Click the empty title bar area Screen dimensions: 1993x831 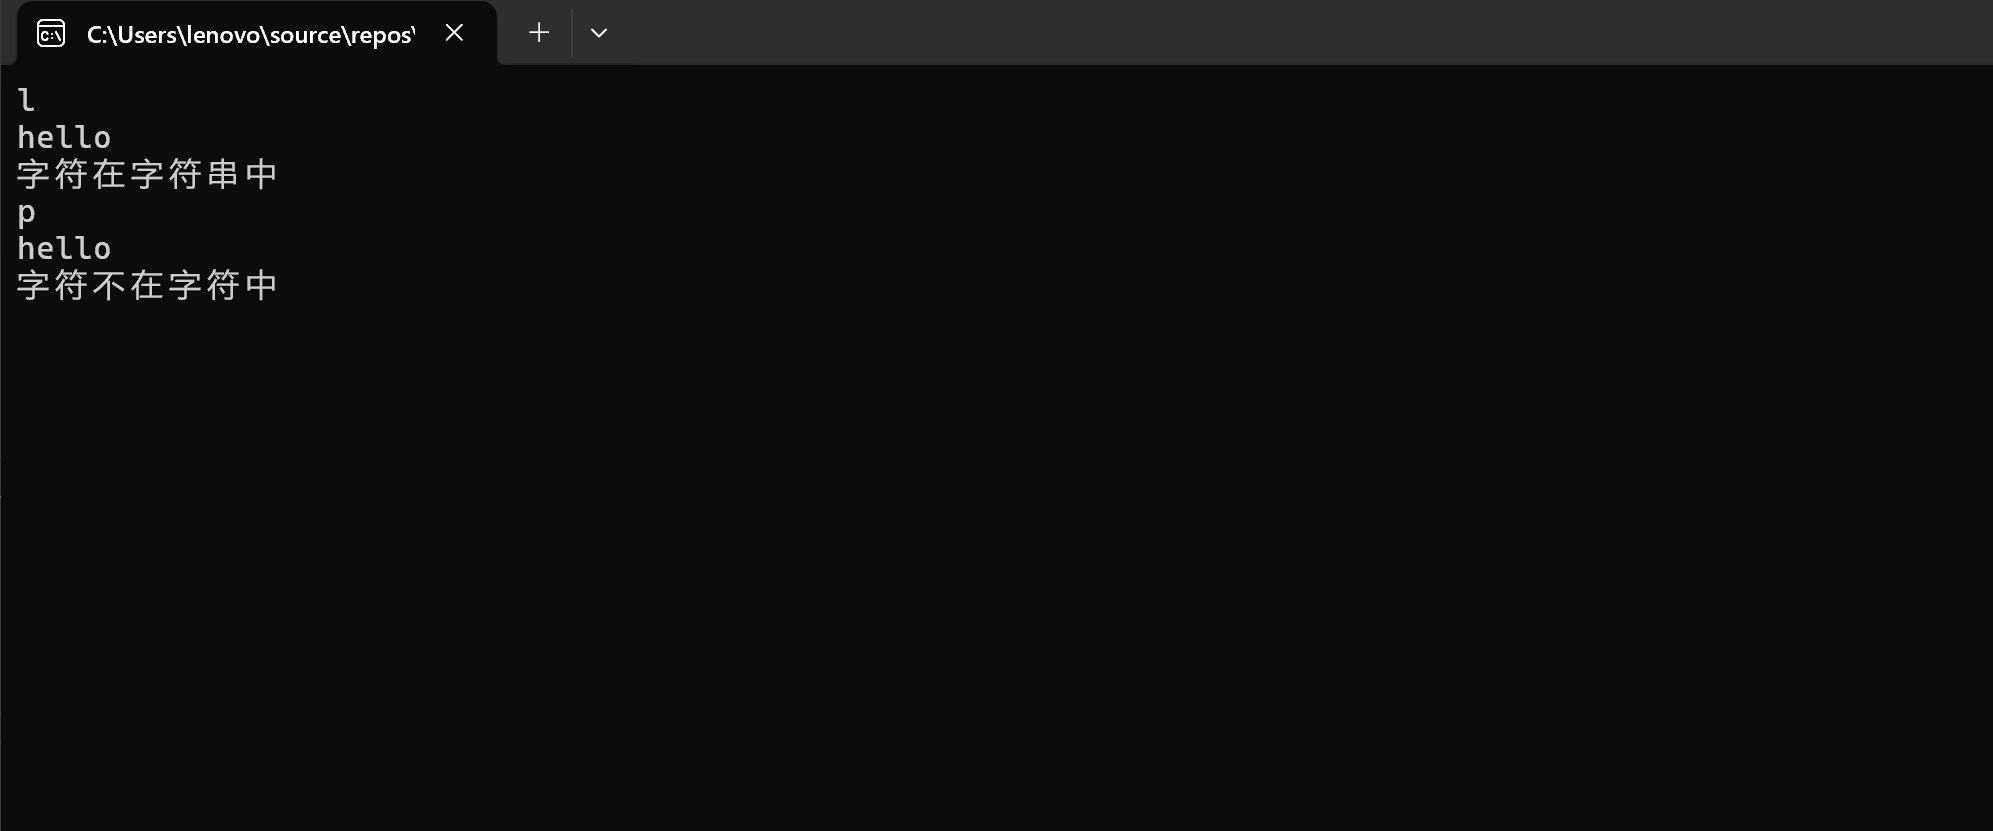(x=1300, y=32)
